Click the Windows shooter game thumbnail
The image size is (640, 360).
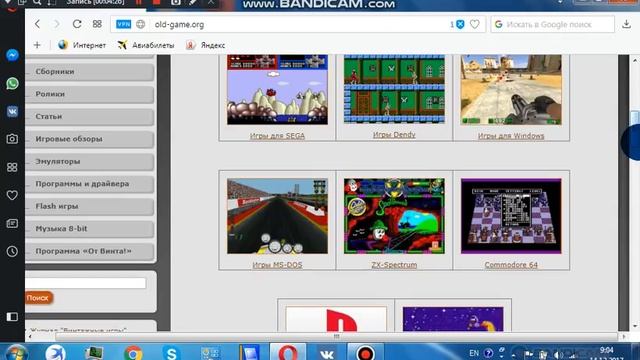(x=511, y=89)
